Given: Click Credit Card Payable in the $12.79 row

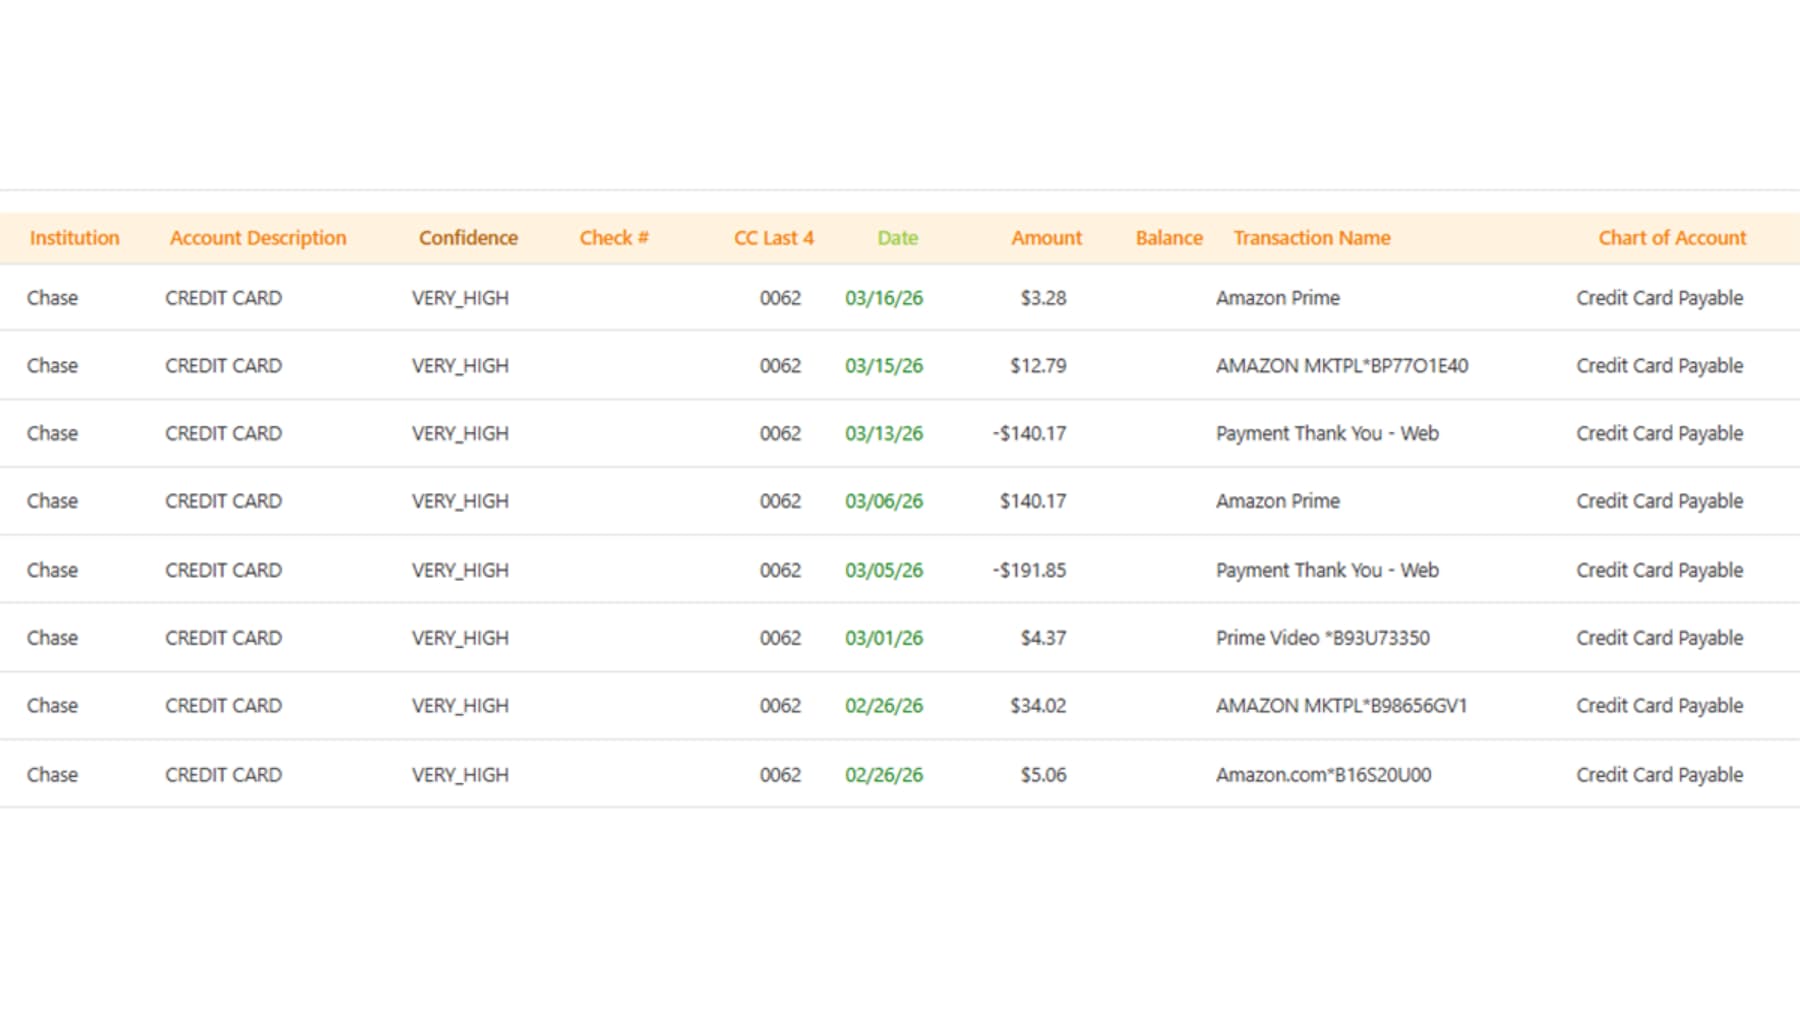Looking at the screenshot, I should point(1660,366).
